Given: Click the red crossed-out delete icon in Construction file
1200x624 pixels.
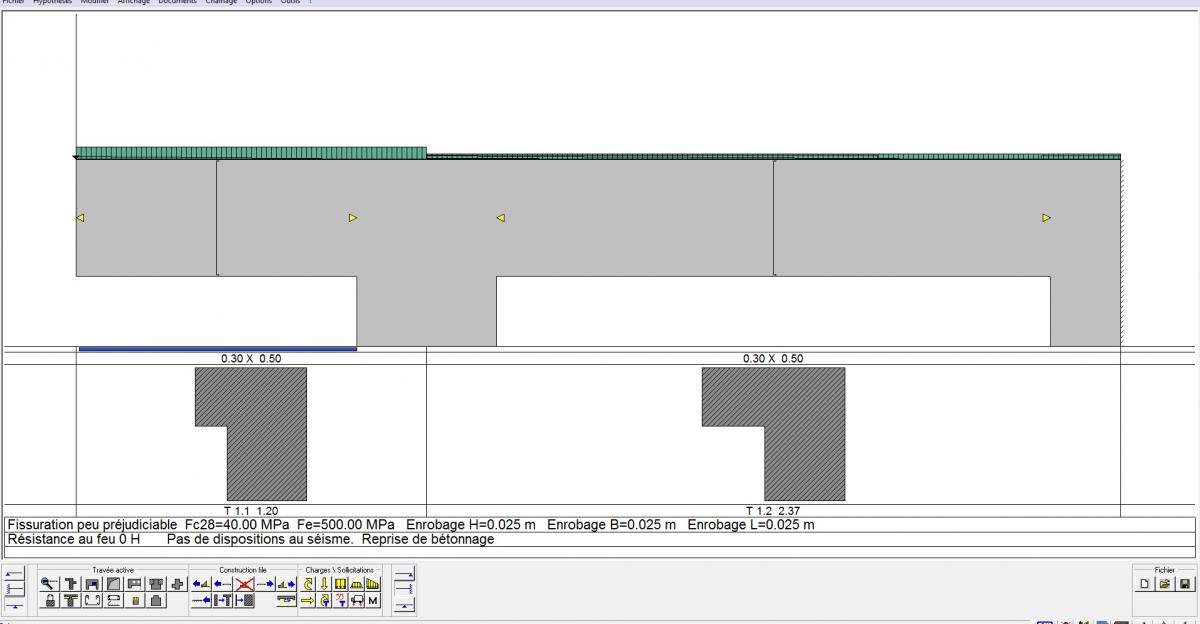Looking at the screenshot, I should pyautogui.click(x=244, y=584).
